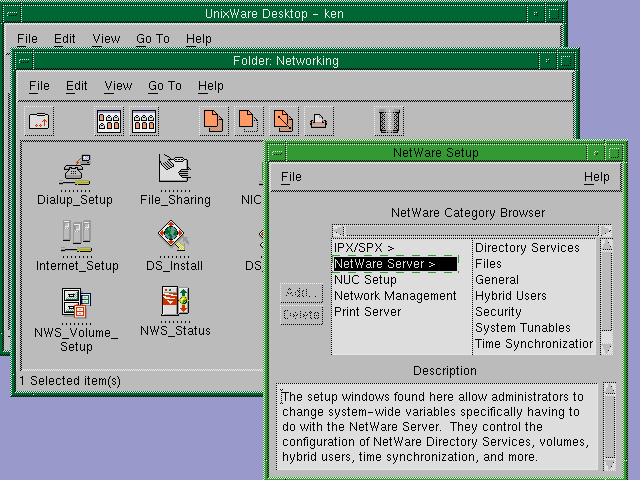
Task: Click the copy documents toolbar icon
Action: (x=213, y=121)
